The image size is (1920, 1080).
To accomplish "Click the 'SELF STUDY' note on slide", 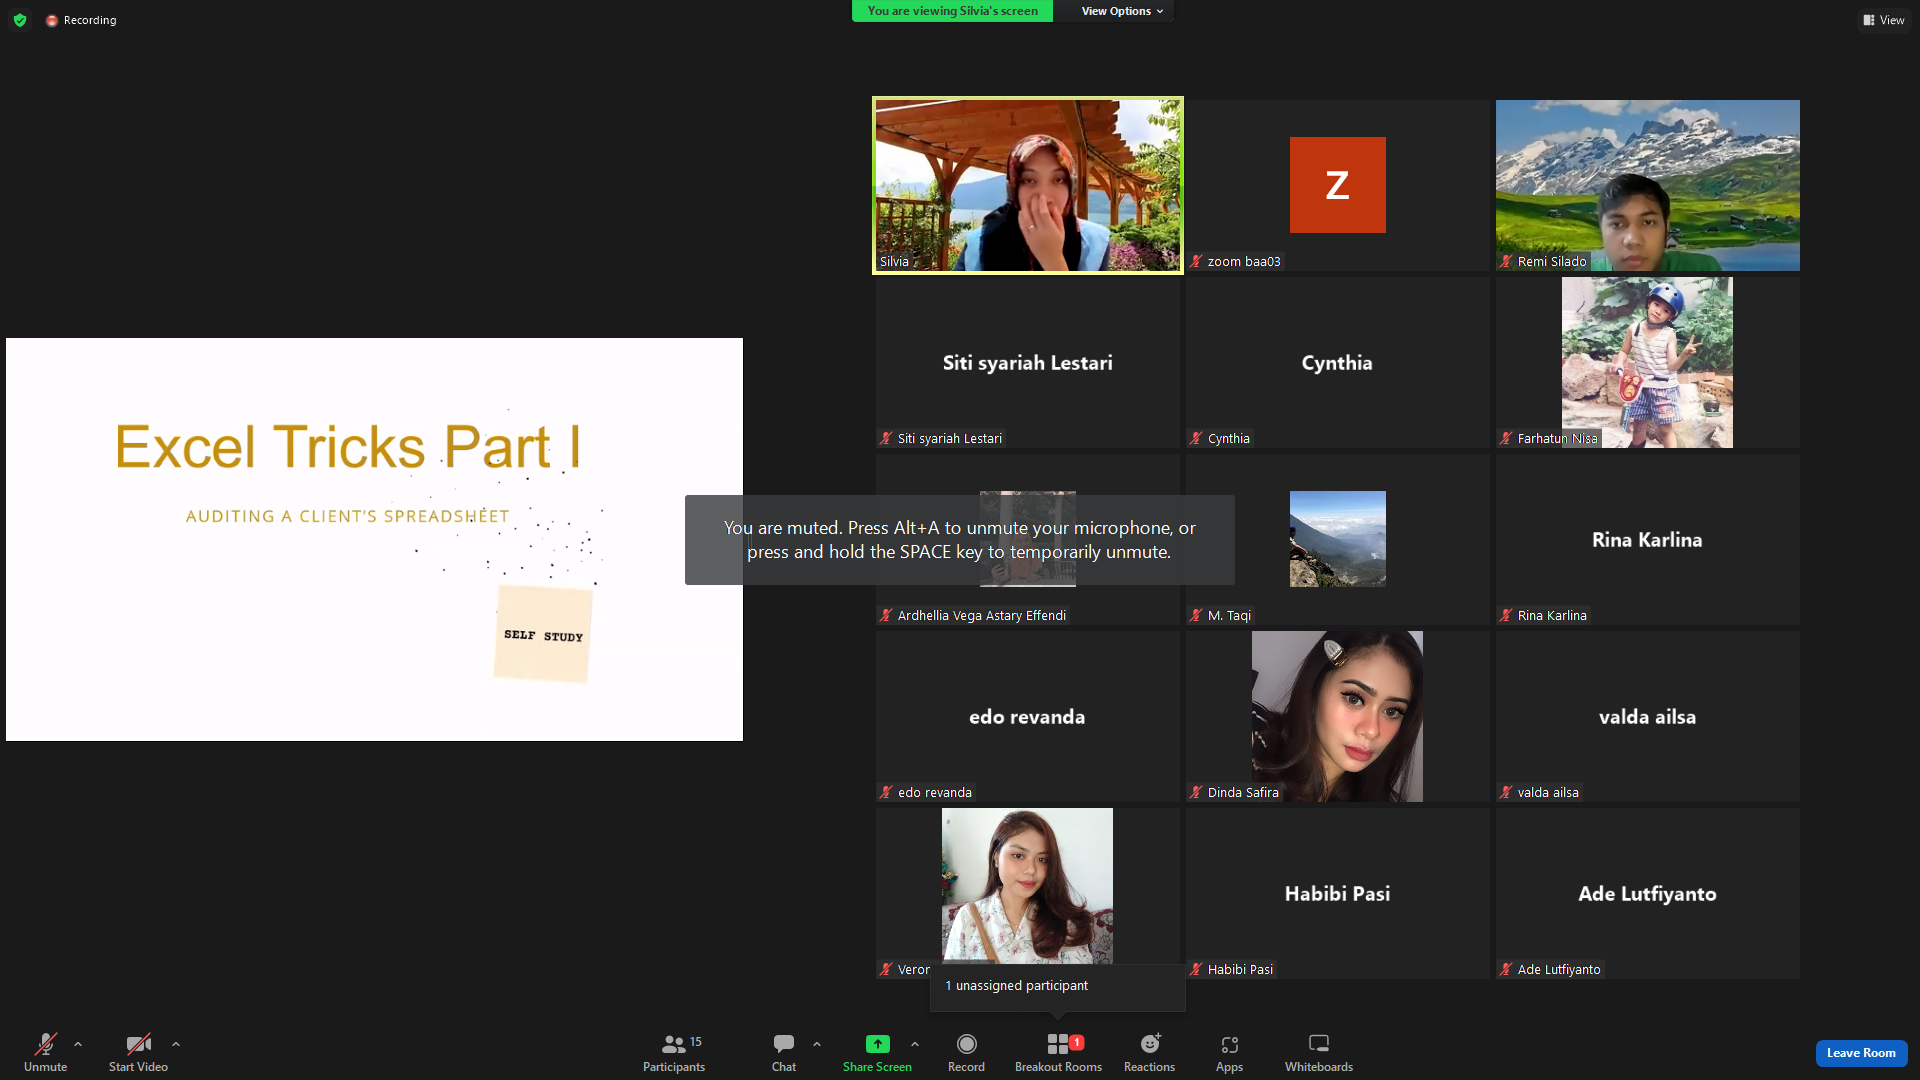I will click(x=543, y=635).
